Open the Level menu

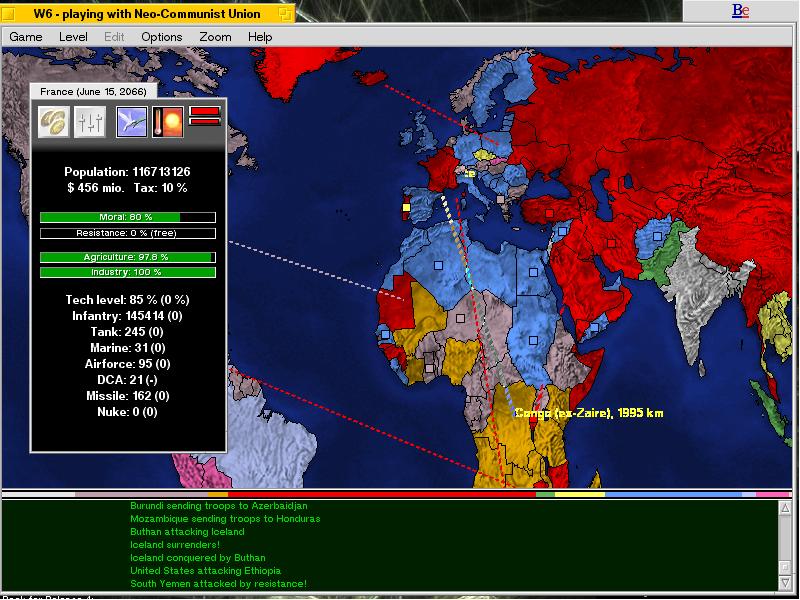point(73,37)
